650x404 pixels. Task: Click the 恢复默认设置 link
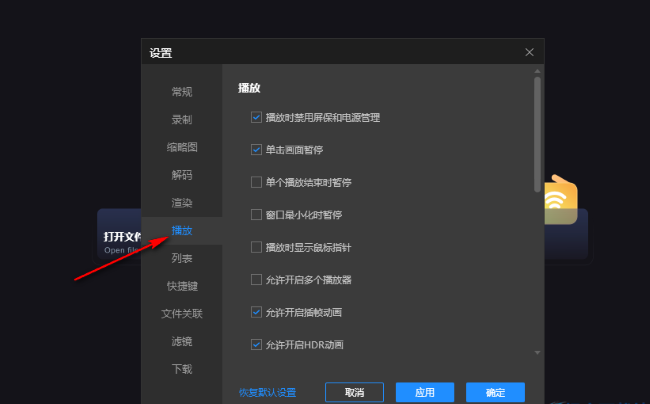click(267, 392)
